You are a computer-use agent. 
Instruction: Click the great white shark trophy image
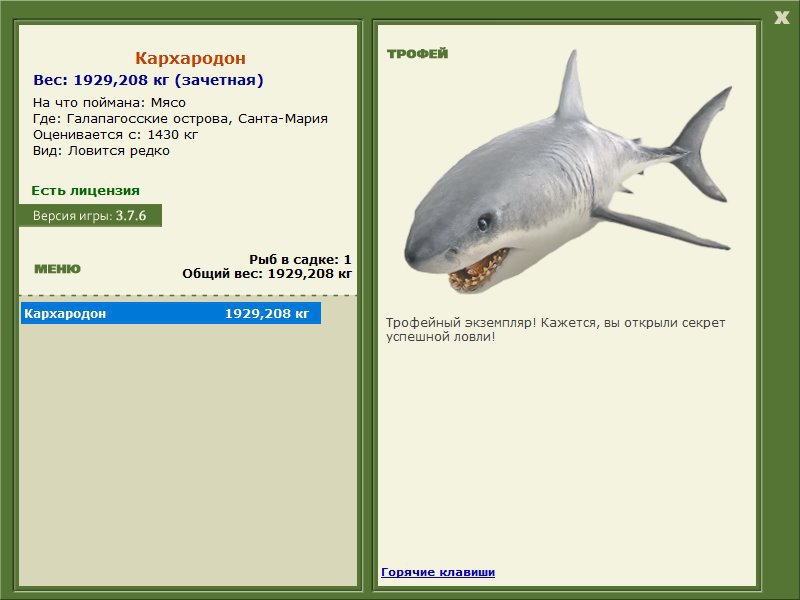568,173
